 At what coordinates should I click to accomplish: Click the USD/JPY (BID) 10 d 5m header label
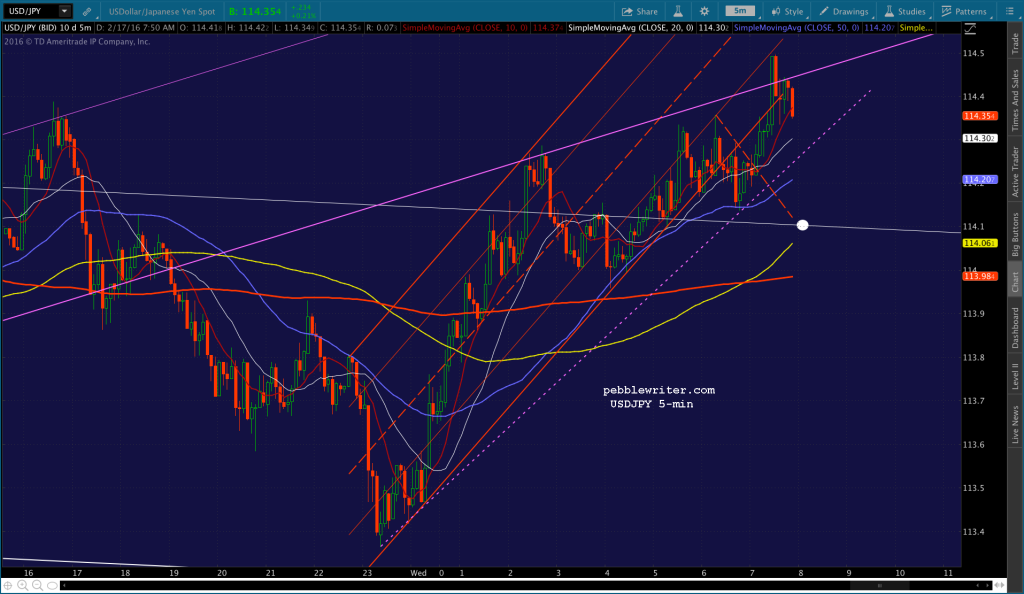click(48, 28)
